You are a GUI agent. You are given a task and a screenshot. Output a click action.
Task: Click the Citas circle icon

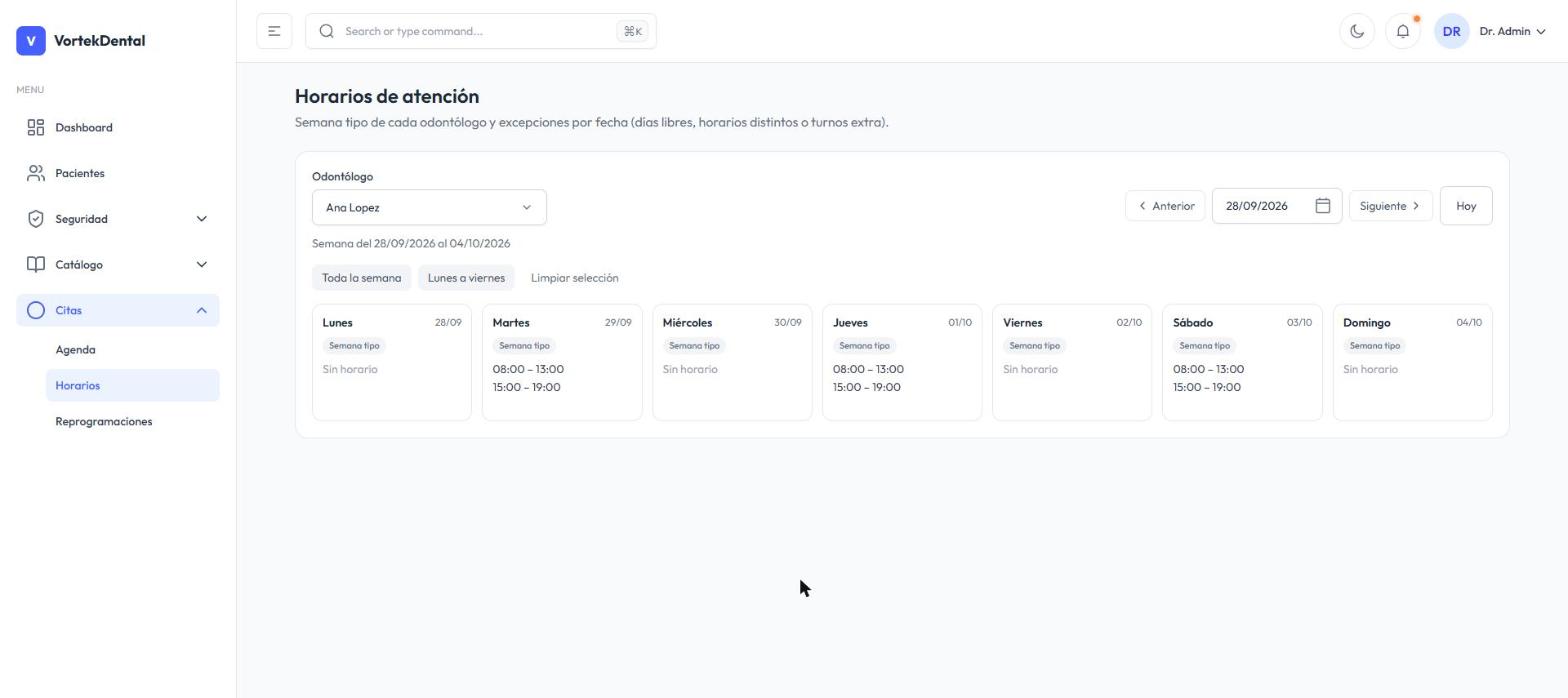coord(36,310)
